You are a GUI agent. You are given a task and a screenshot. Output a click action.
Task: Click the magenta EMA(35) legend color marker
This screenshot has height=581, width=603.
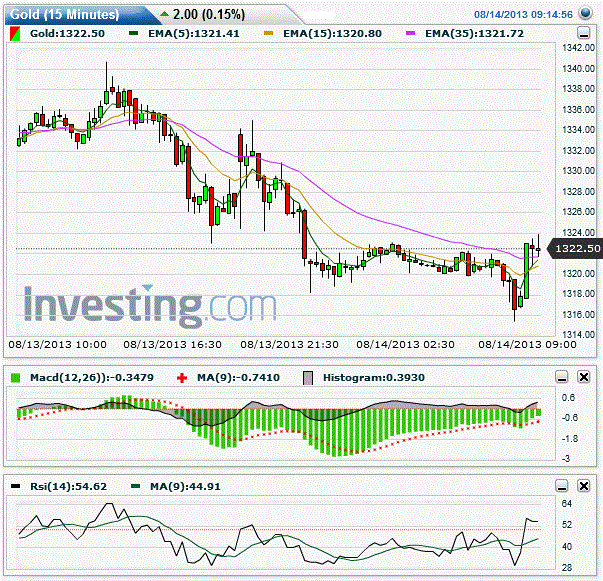click(411, 33)
